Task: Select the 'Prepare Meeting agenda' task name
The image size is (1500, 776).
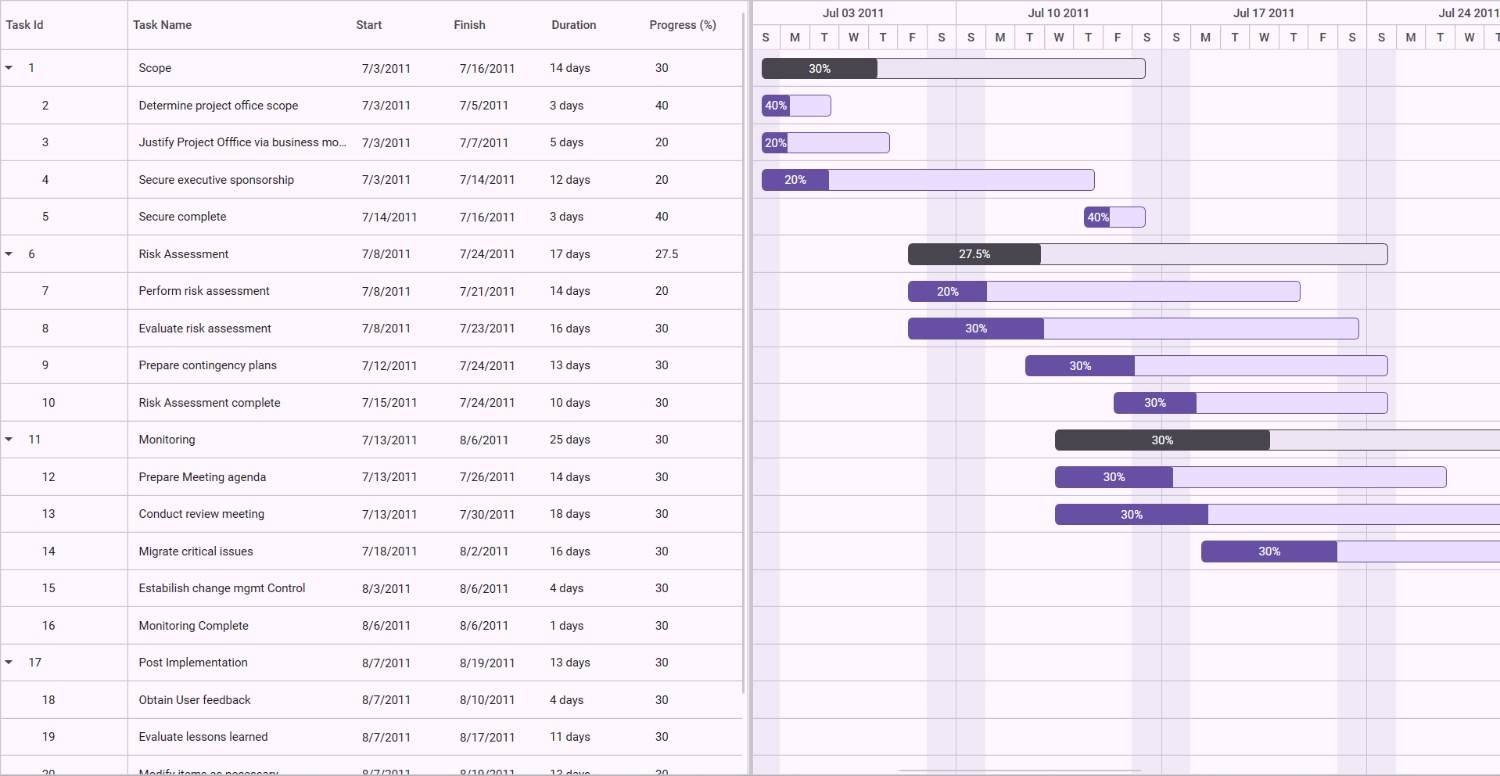Action: click(202, 477)
